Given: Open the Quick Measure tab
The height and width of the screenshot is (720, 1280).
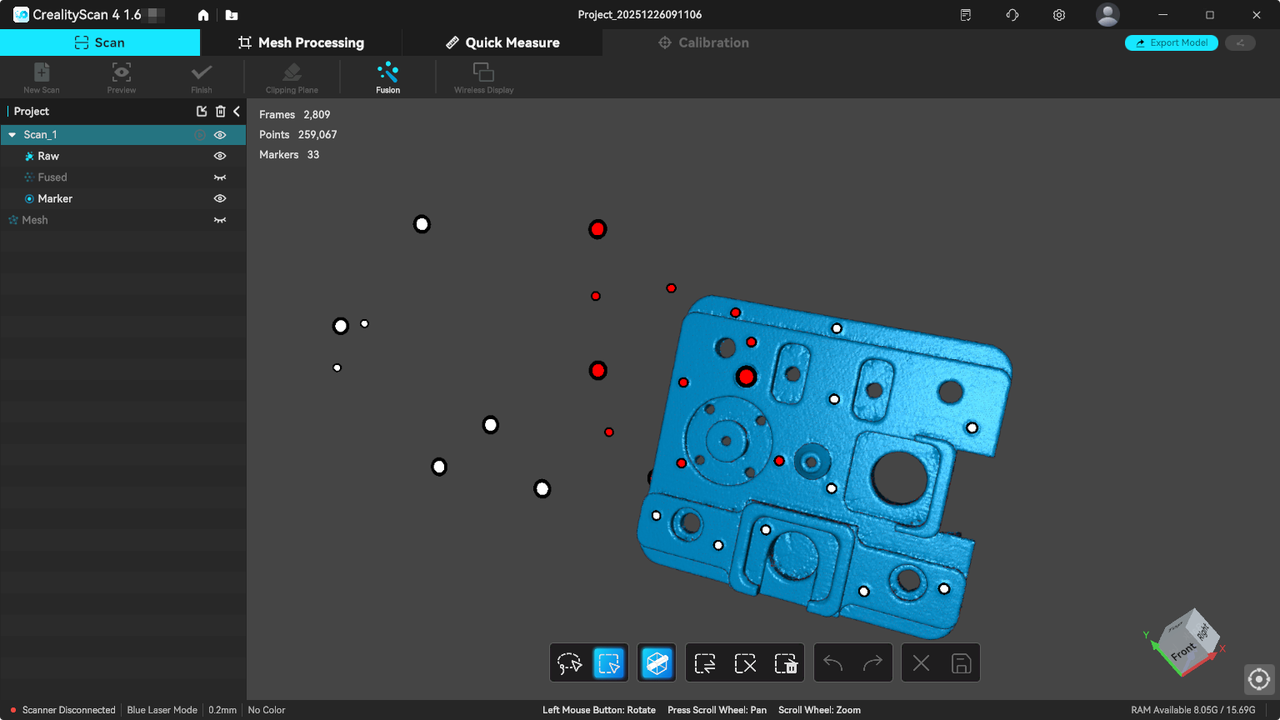Looking at the screenshot, I should [502, 43].
